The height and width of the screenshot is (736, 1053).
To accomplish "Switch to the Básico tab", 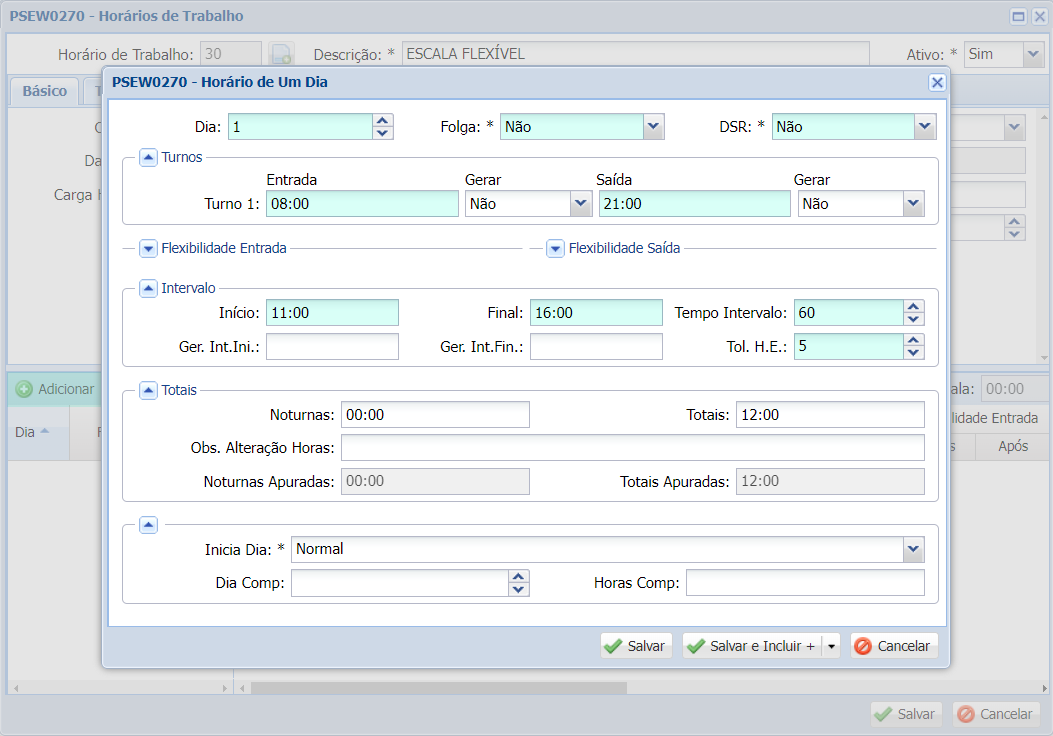I will (x=44, y=91).
